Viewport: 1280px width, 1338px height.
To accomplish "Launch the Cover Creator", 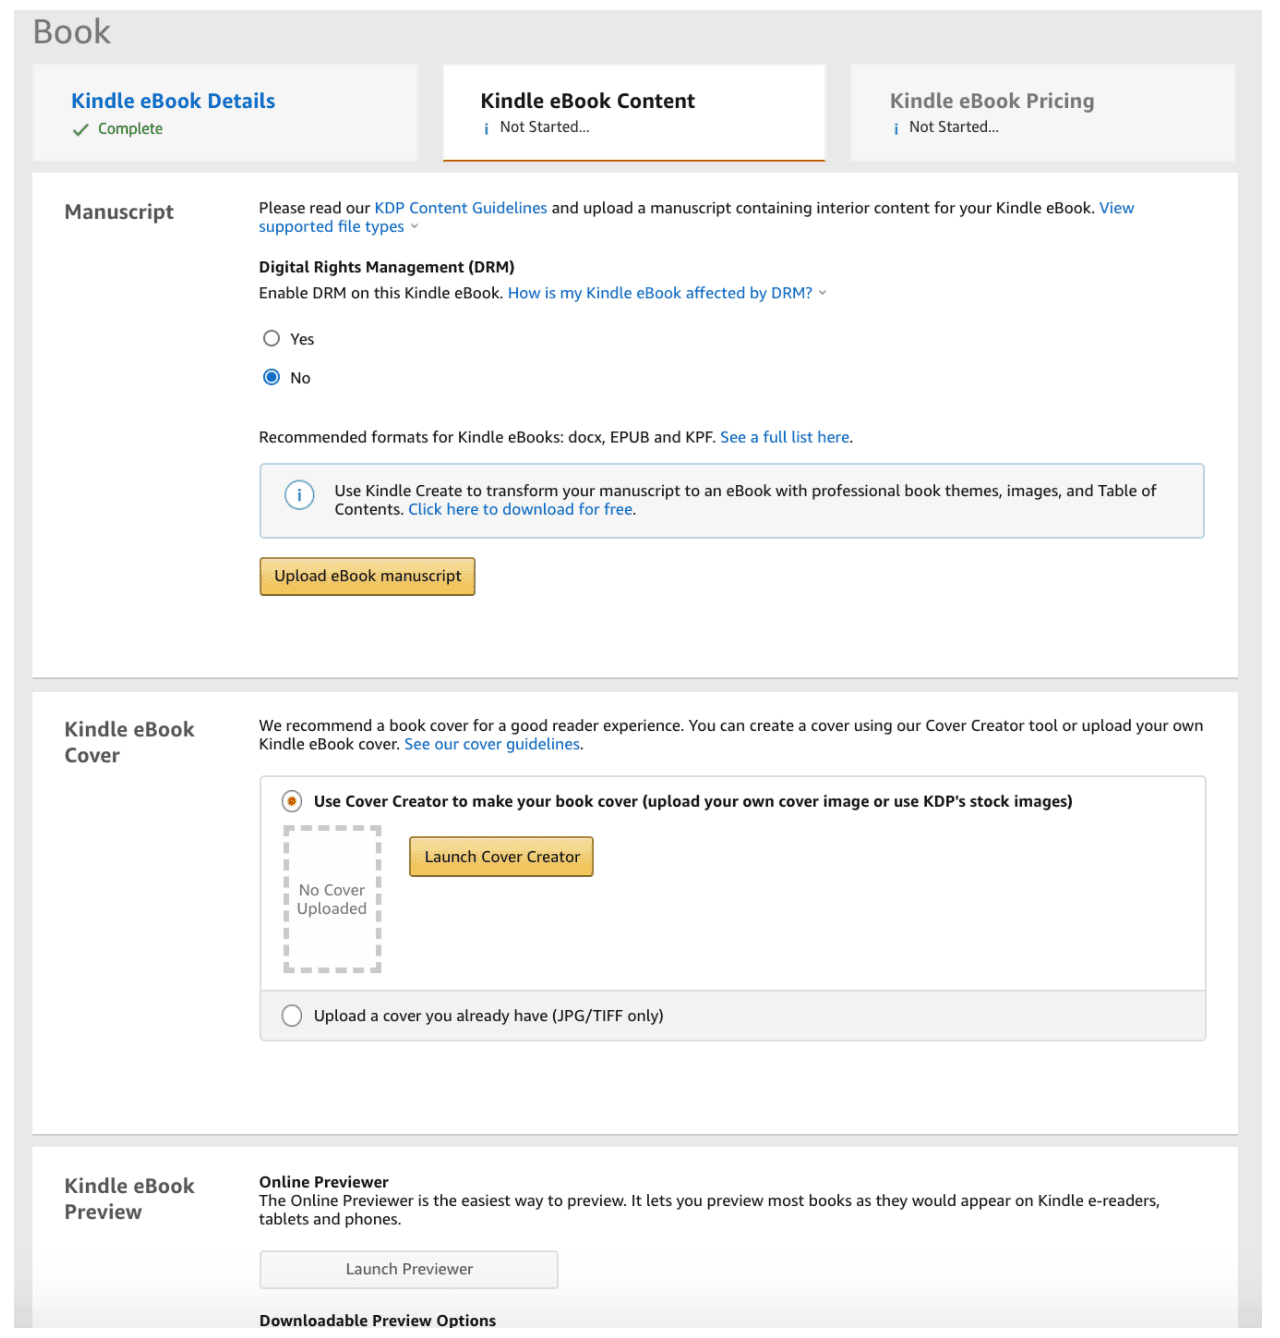I will [x=500, y=856].
